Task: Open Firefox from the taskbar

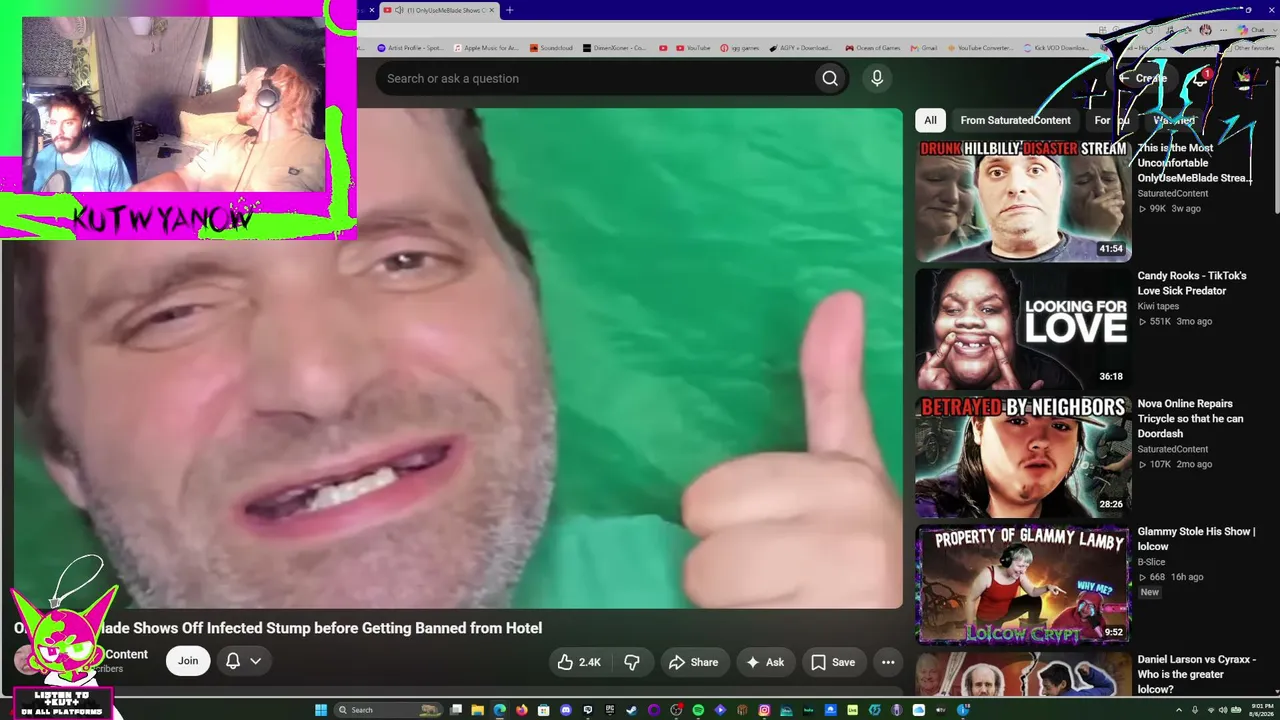Action: tap(521, 710)
